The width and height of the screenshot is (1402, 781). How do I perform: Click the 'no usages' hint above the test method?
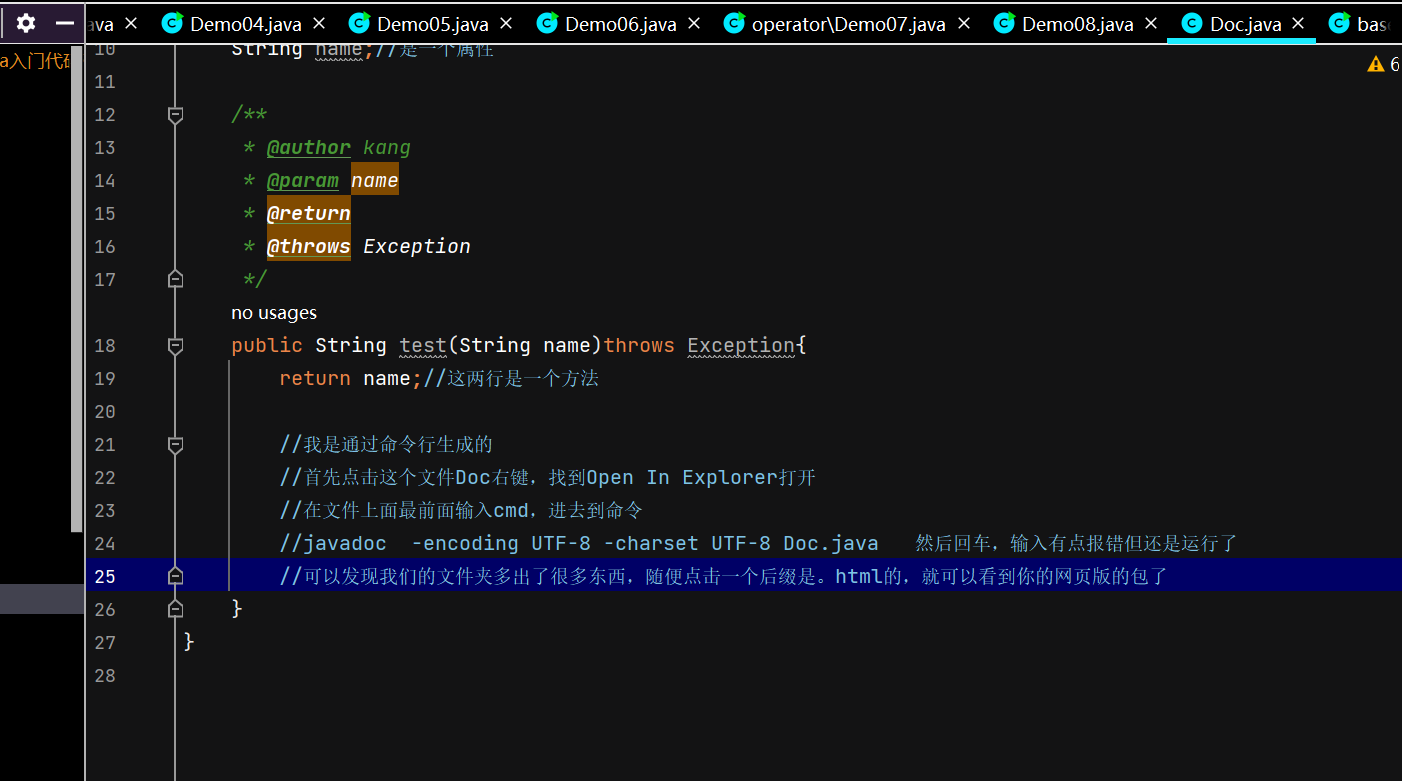coord(273,312)
